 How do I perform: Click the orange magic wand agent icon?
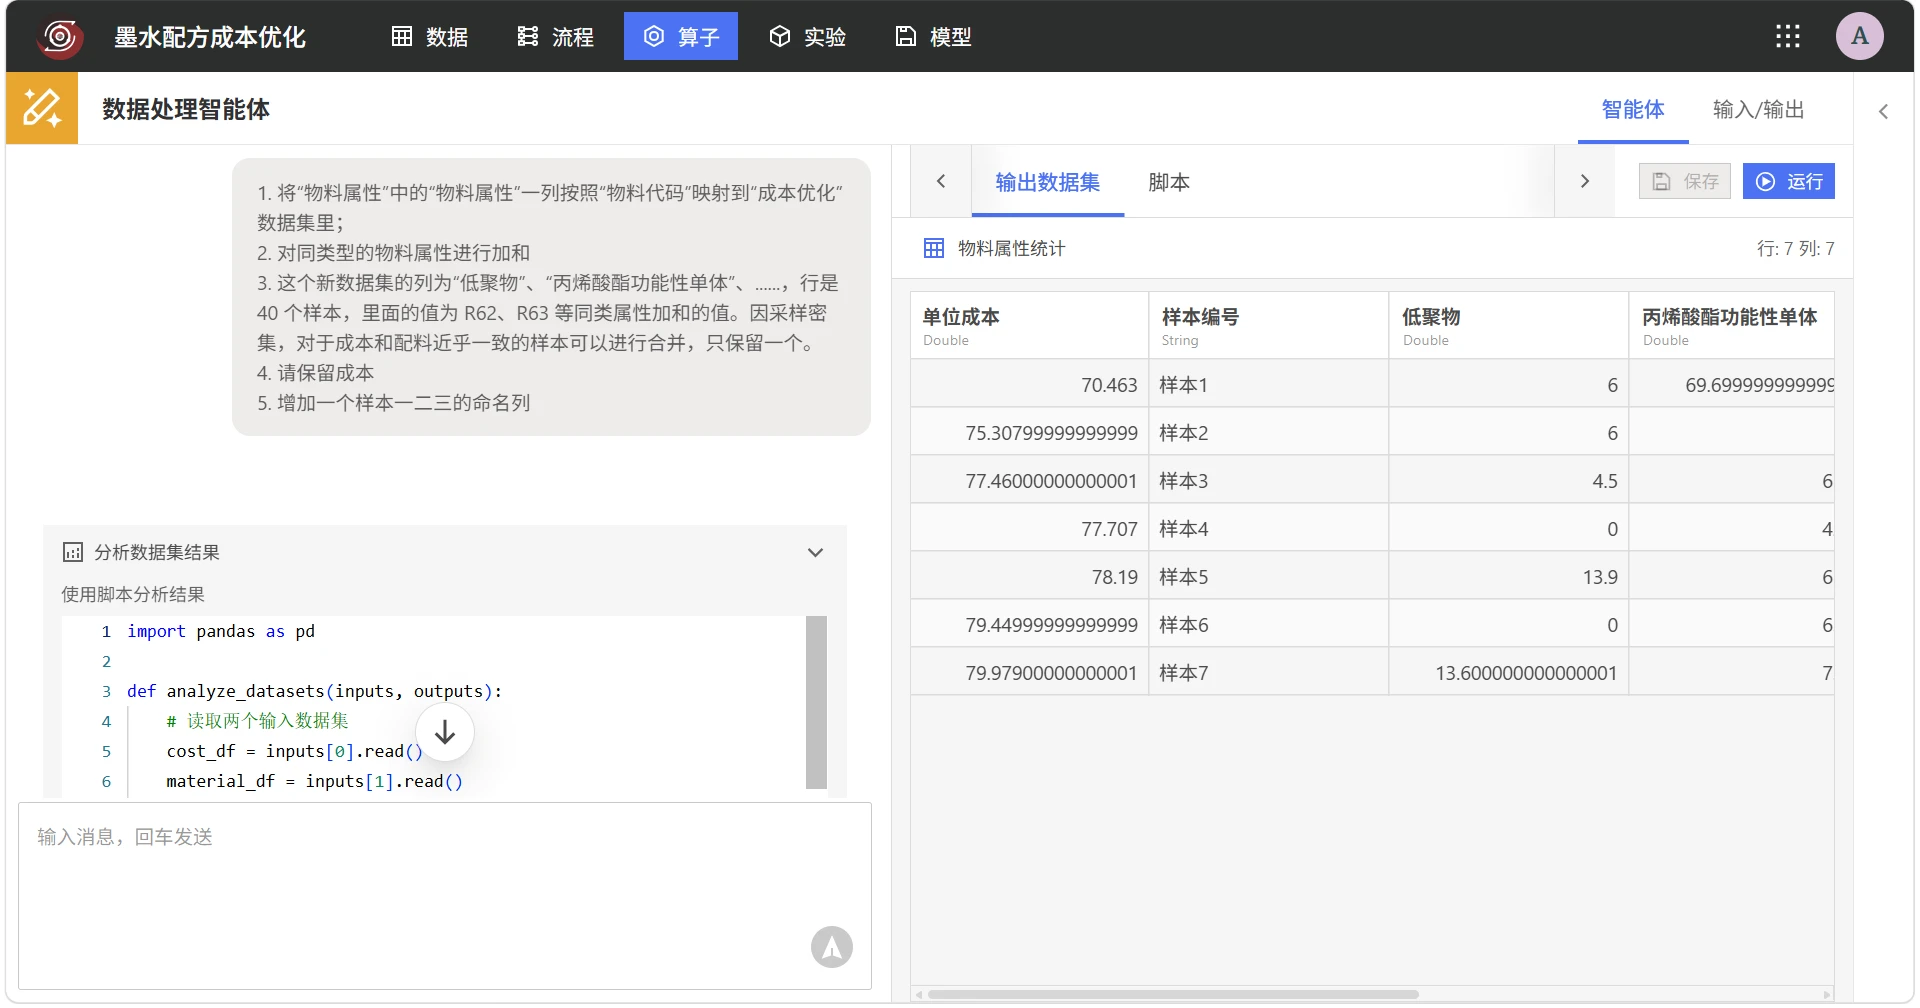[42, 108]
